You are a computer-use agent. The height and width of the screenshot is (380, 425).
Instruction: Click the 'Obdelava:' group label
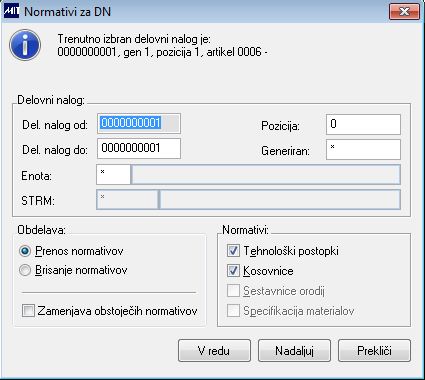(x=42, y=230)
